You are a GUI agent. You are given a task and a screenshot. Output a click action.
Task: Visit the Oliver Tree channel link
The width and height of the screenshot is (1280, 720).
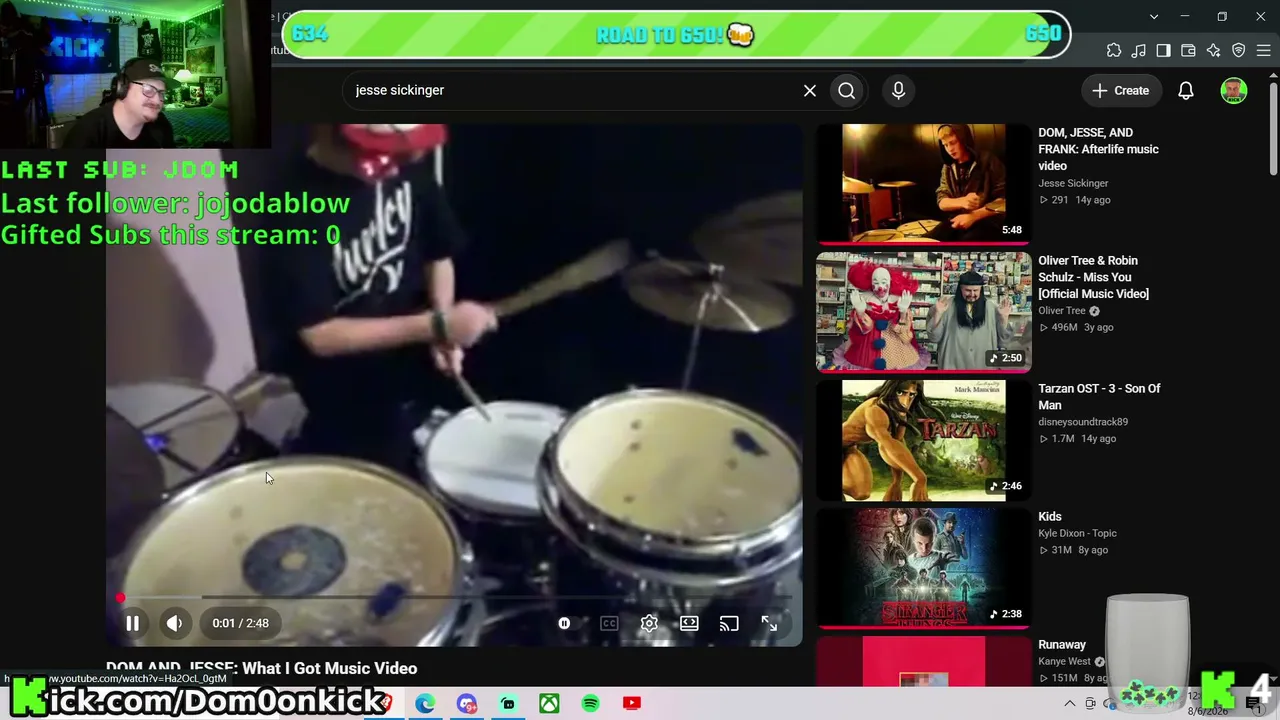click(x=1062, y=311)
